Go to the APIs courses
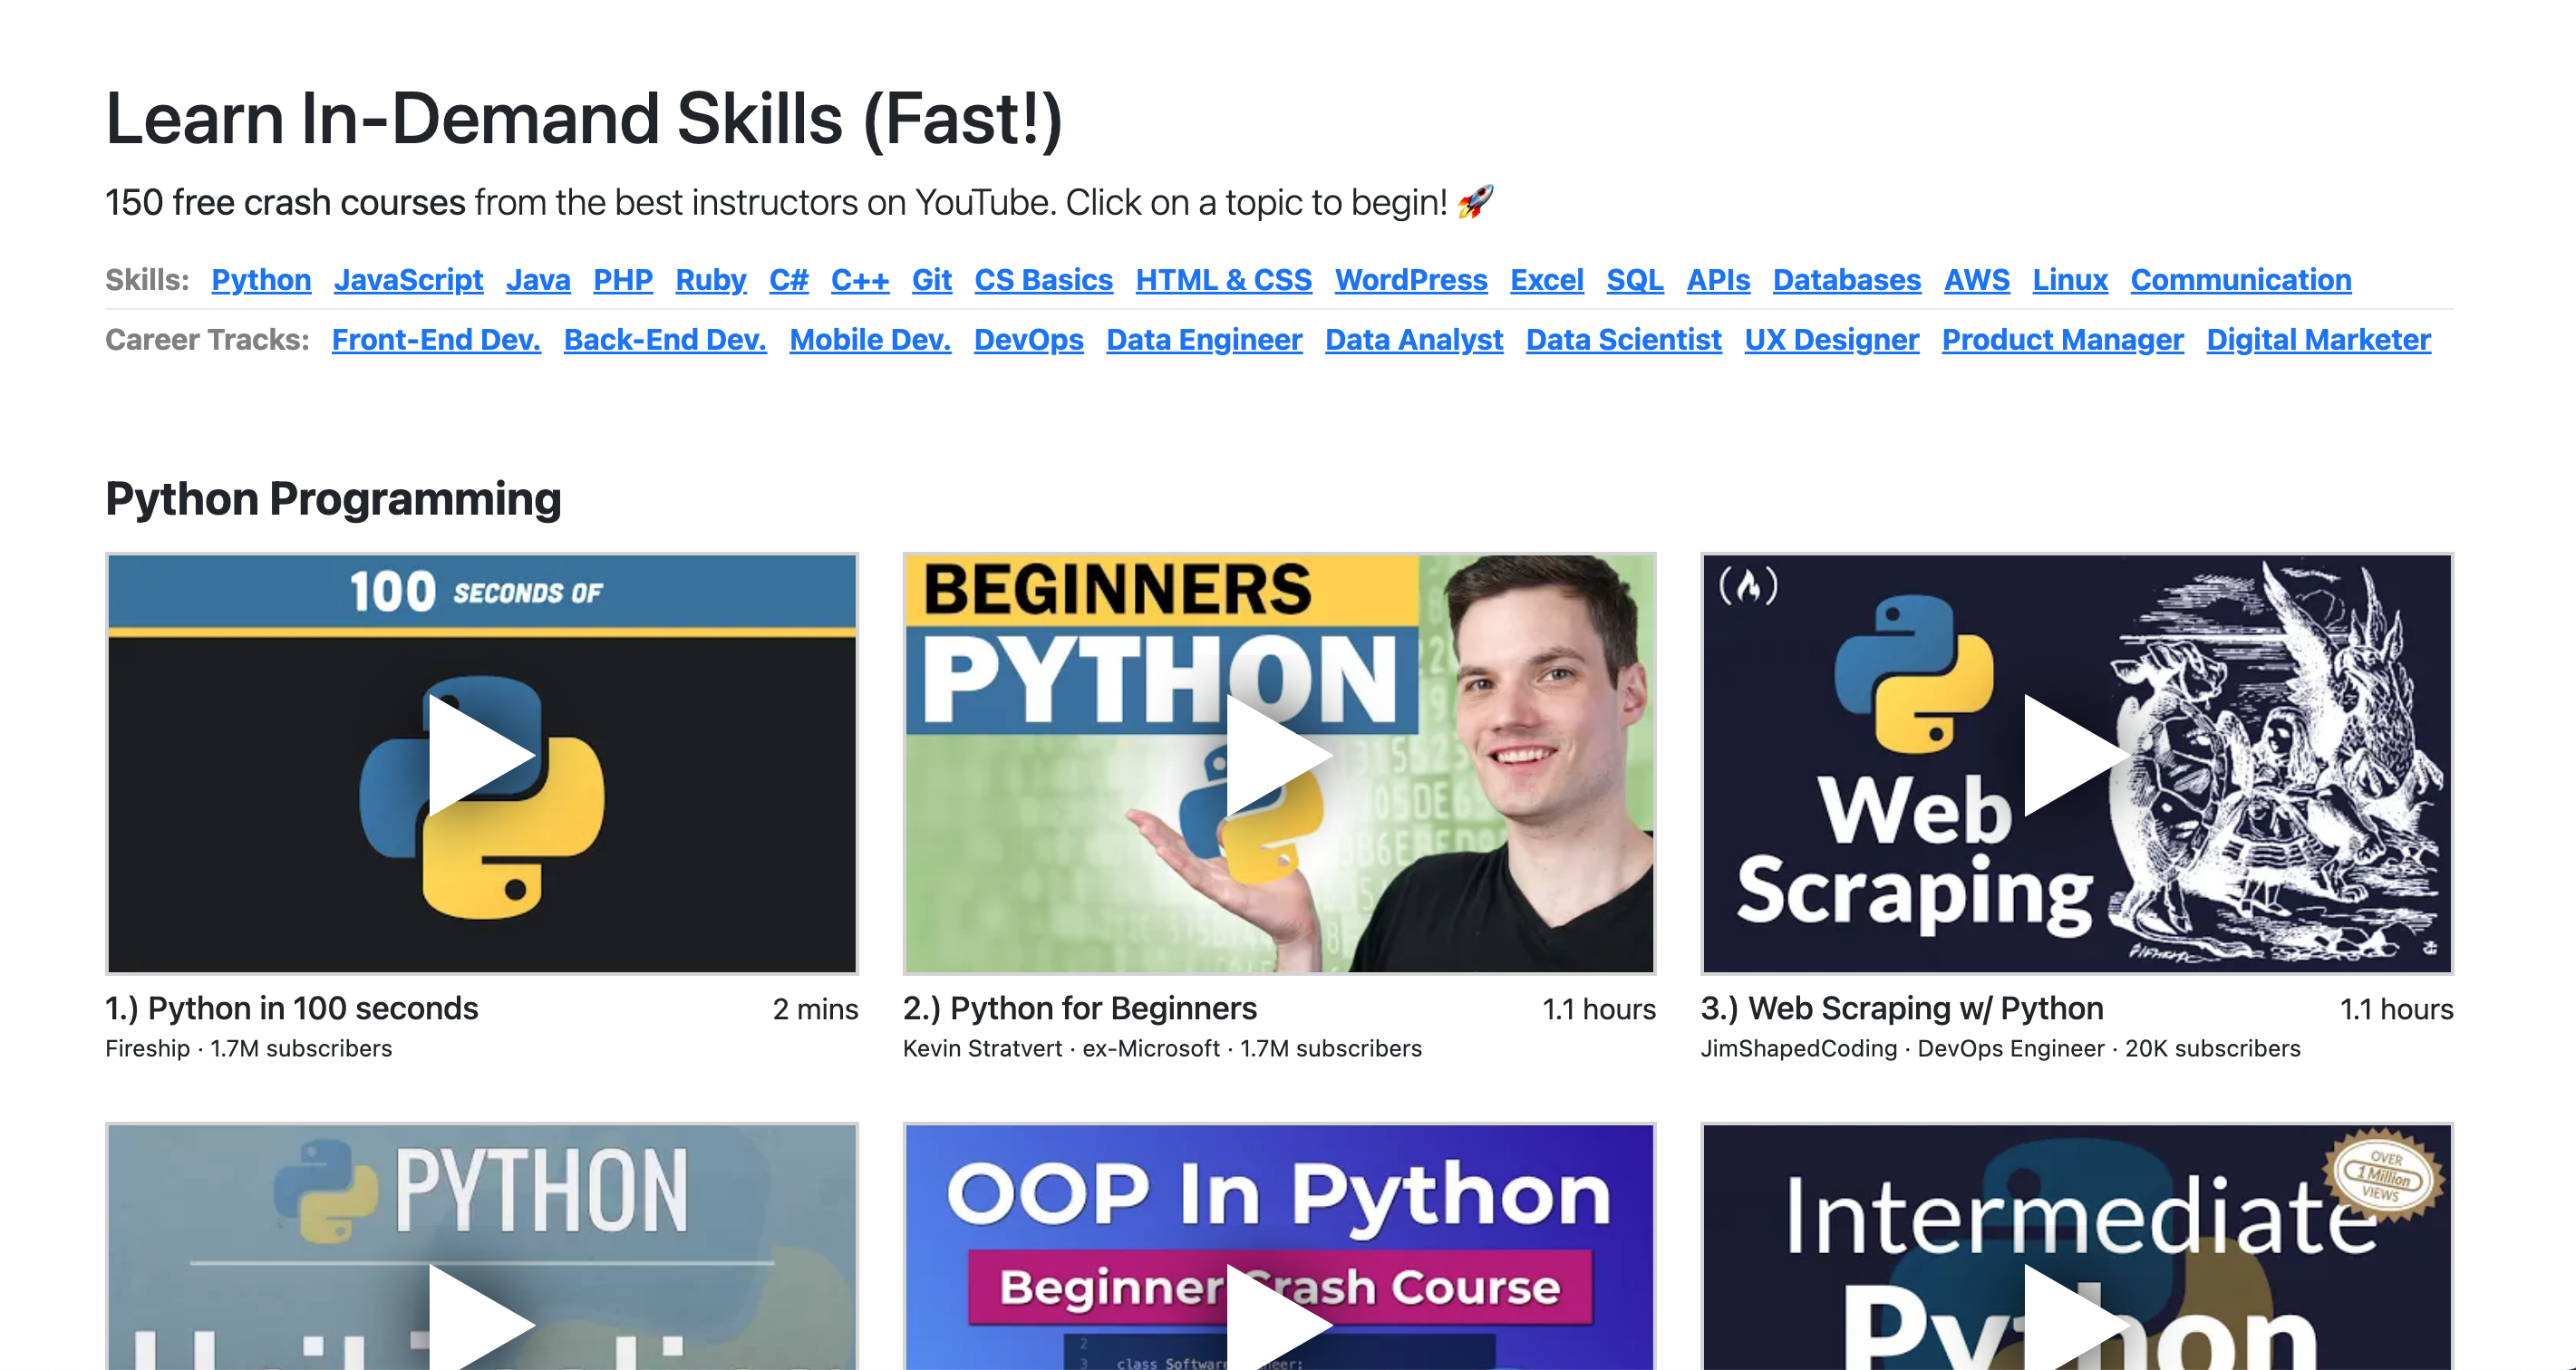Screen dimensions: 2576x1370 coord(1718,280)
